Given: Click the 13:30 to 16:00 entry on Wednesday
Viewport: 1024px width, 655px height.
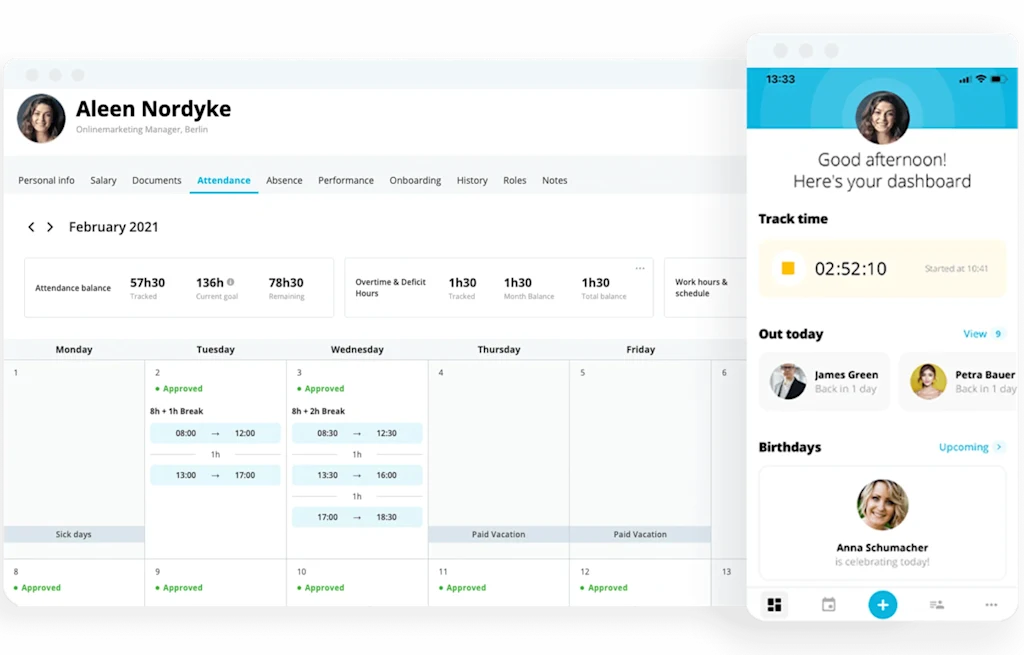Looking at the screenshot, I should (x=357, y=475).
